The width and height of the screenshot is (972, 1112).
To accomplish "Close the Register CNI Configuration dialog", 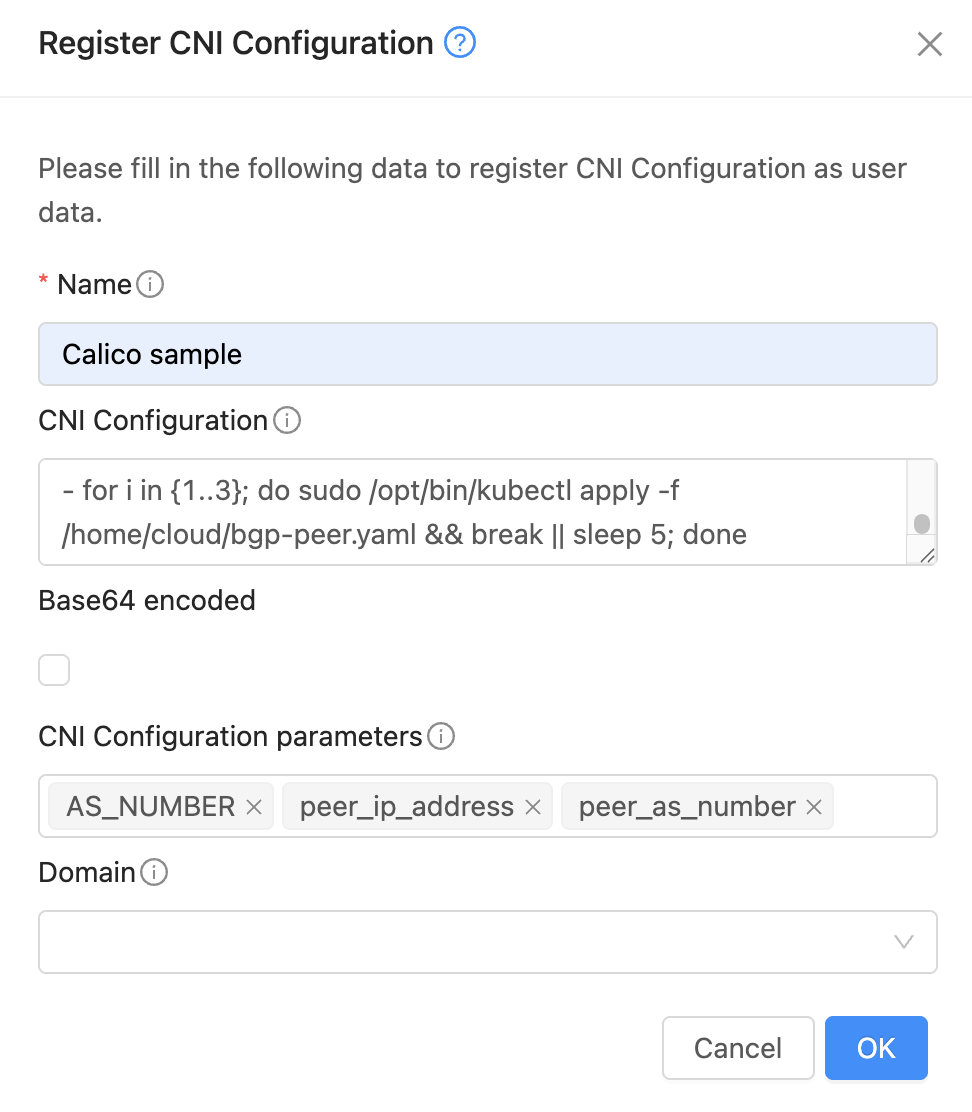I will click(929, 43).
